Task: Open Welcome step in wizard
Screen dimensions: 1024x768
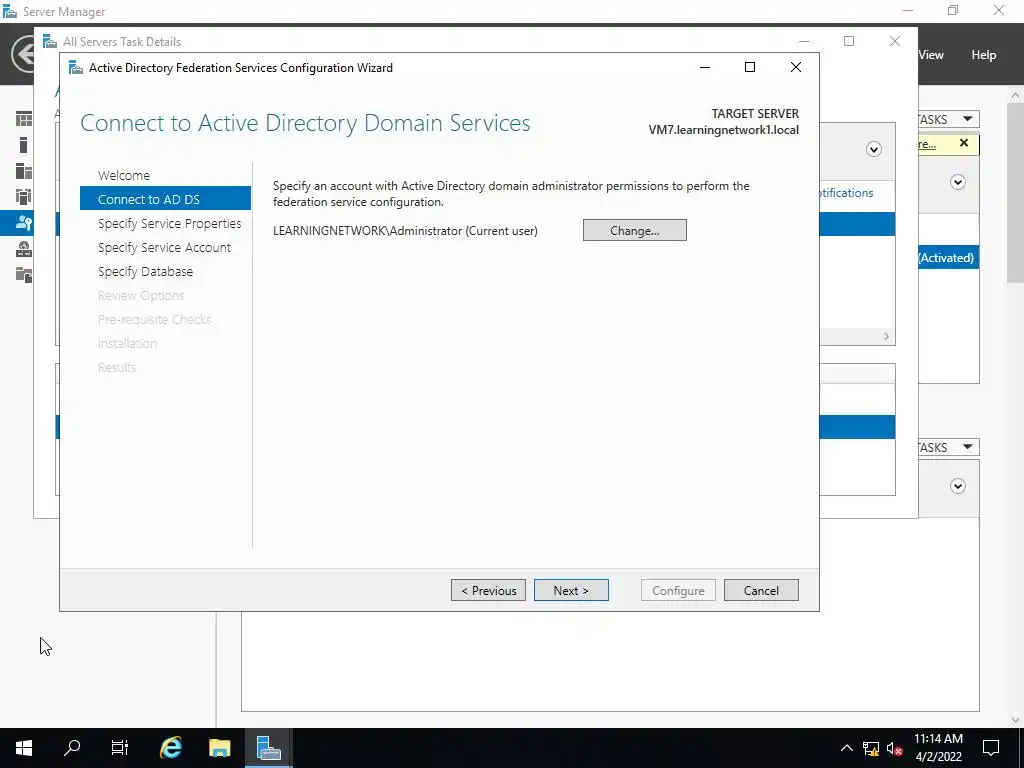Action: pos(123,175)
